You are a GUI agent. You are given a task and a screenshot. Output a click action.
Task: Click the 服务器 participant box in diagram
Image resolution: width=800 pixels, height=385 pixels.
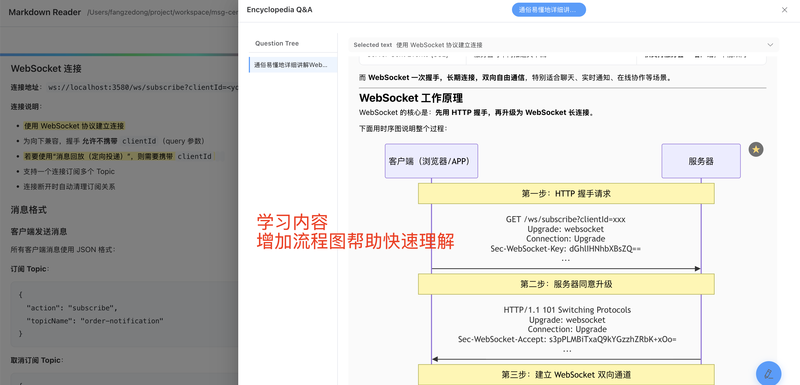pyautogui.click(x=701, y=161)
